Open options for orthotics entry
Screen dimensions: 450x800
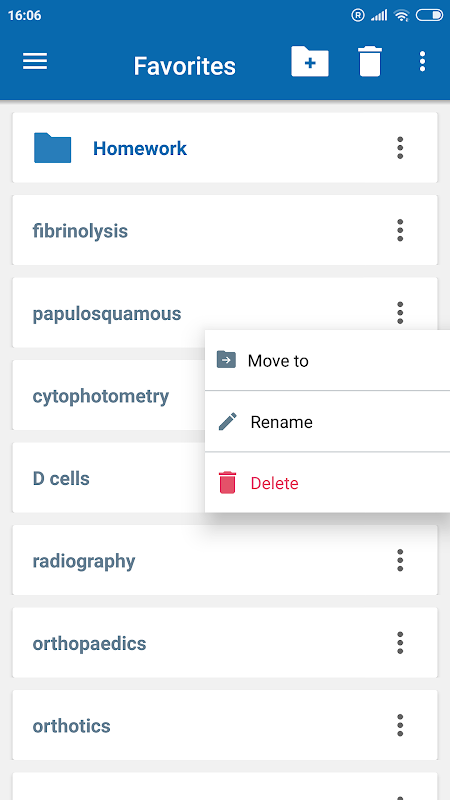(400, 726)
